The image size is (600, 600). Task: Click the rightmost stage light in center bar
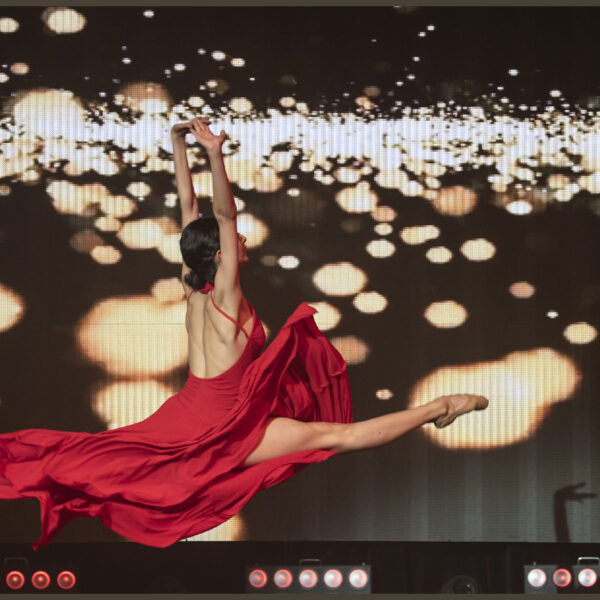click(358, 578)
